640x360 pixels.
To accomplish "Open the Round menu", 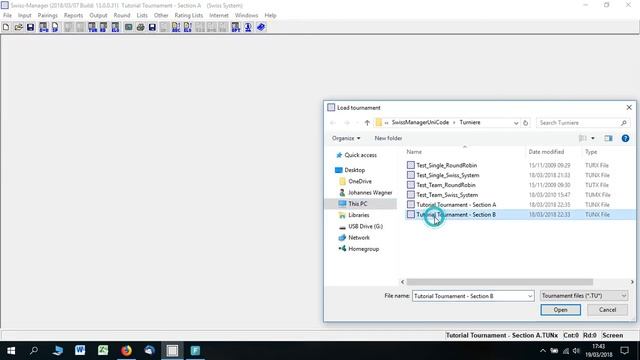I will click(x=122, y=16).
